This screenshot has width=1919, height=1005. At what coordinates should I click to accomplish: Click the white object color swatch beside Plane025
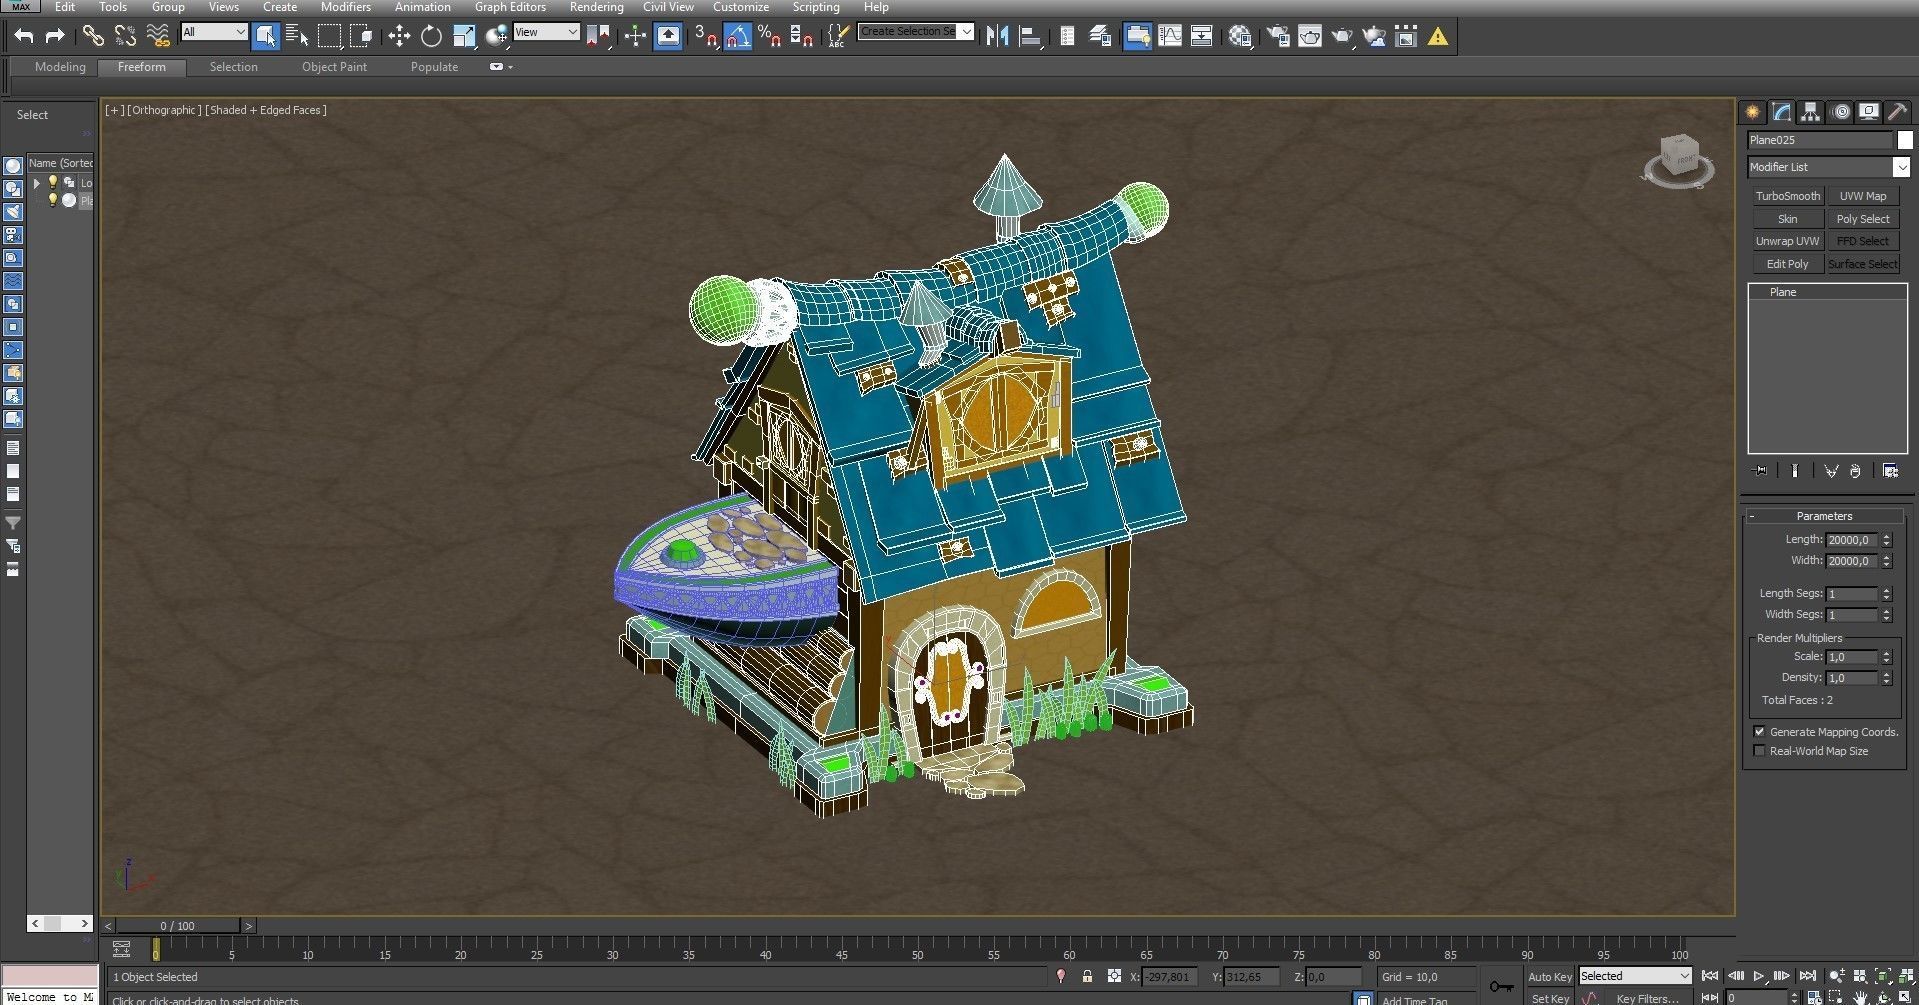[x=1905, y=140]
